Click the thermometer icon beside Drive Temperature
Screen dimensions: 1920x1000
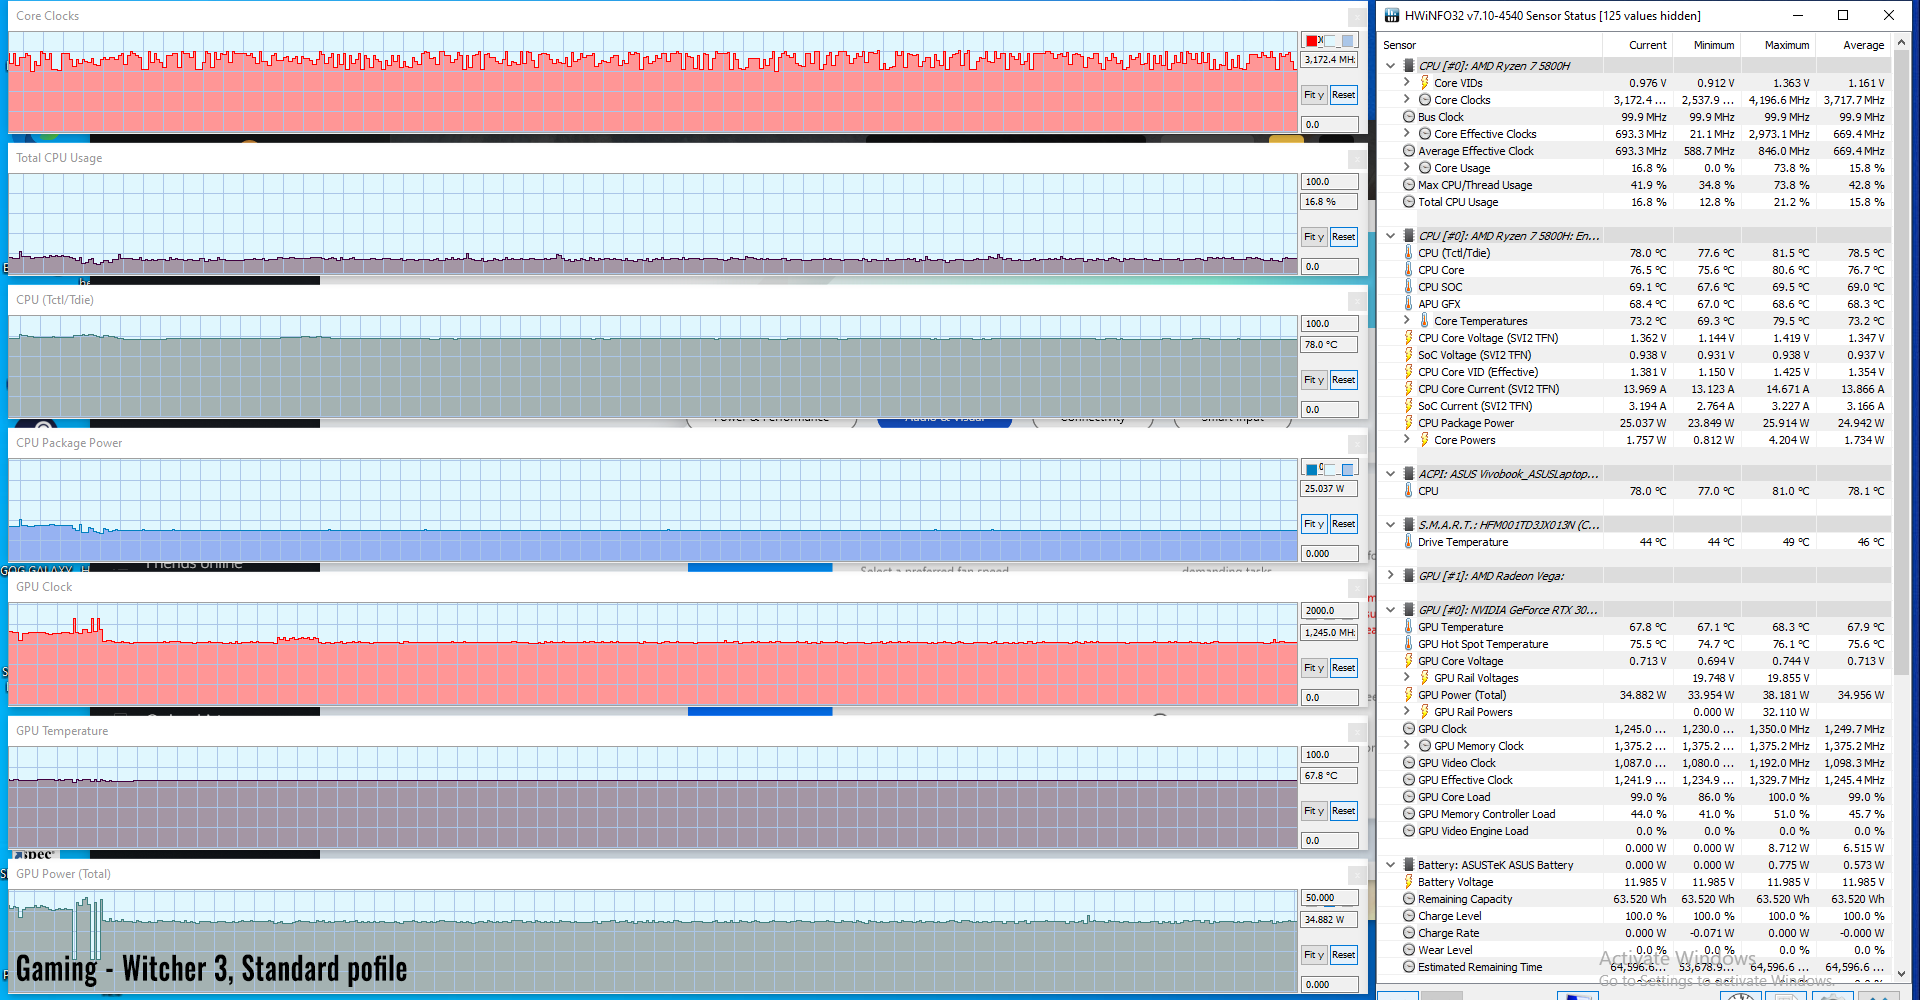tap(1408, 542)
